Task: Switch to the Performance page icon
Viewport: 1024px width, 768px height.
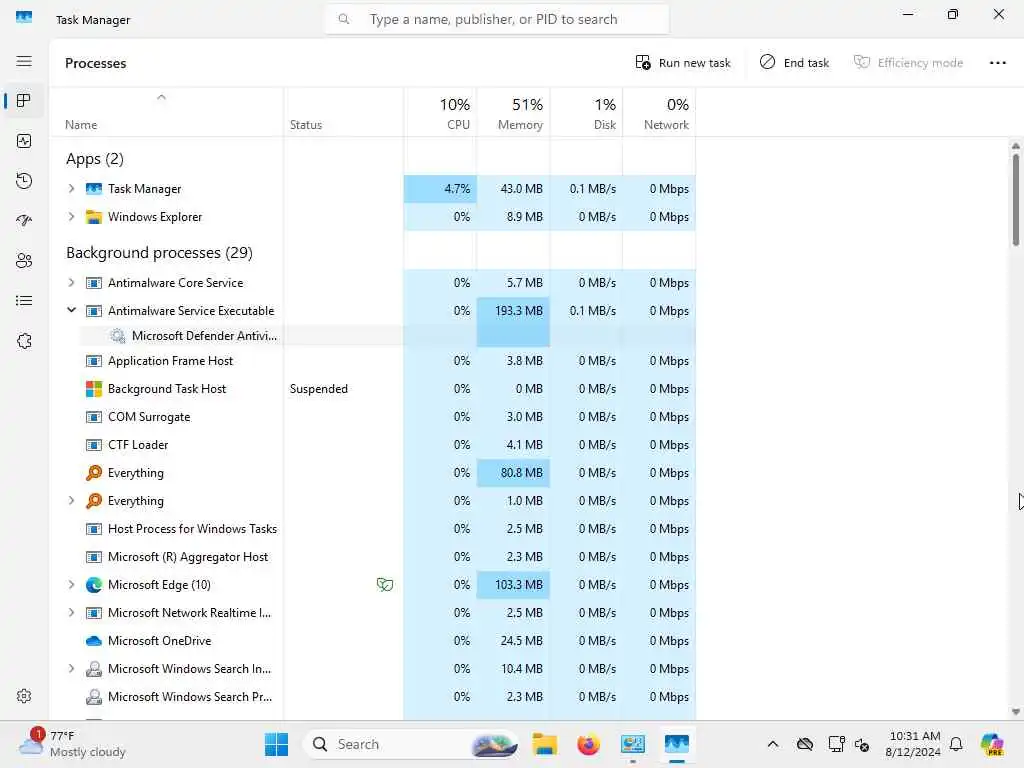Action: point(24,141)
